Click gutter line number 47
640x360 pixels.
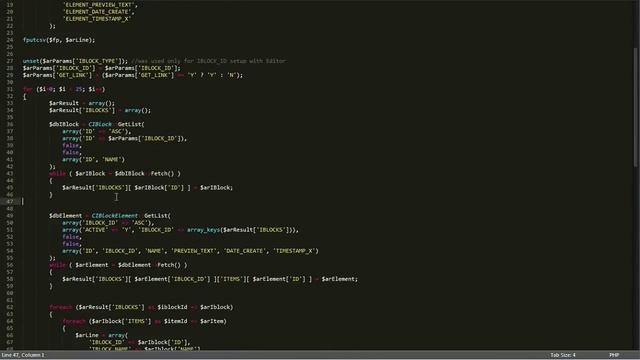(x=9, y=202)
